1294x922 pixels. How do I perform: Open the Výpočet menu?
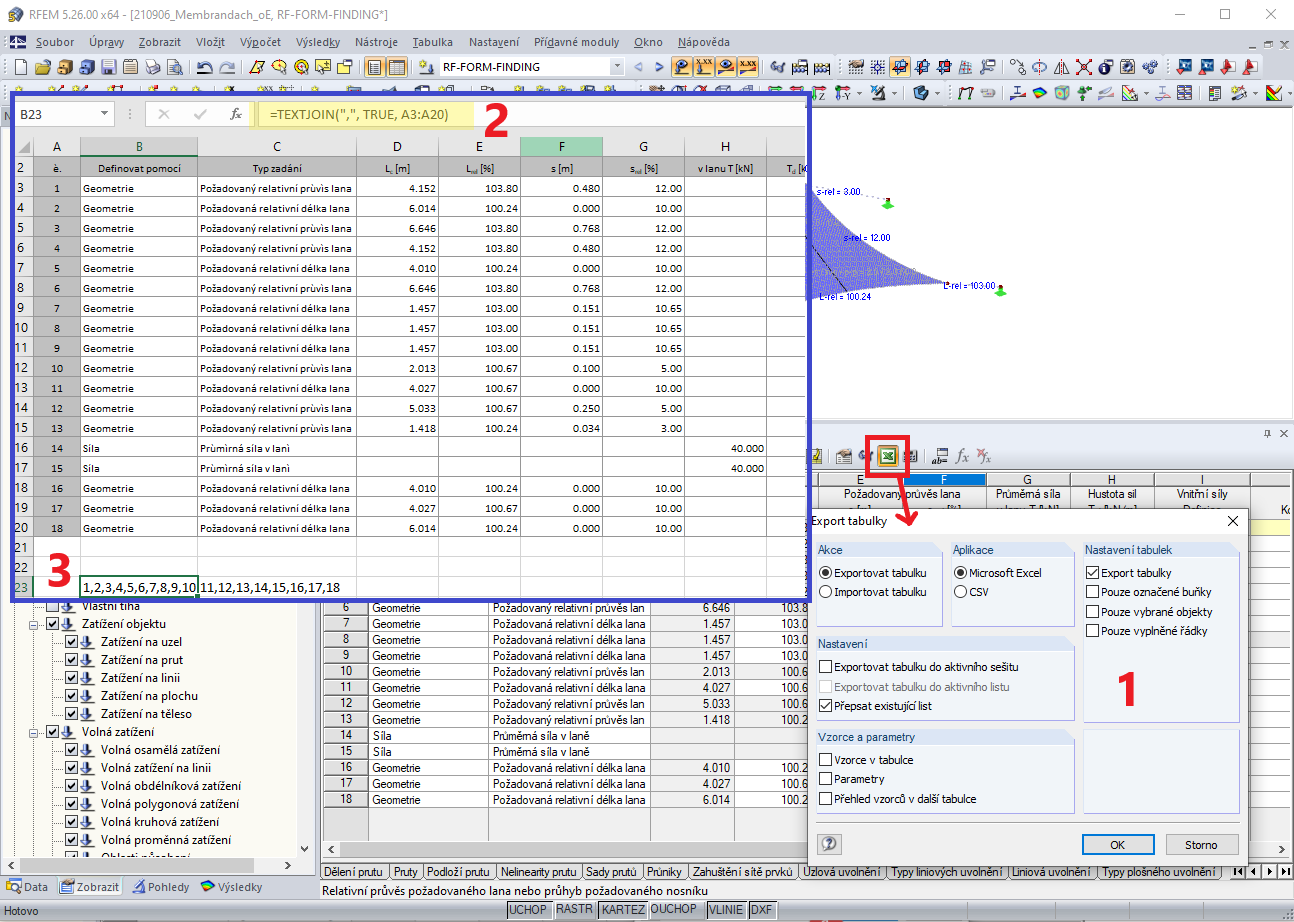coord(260,42)
